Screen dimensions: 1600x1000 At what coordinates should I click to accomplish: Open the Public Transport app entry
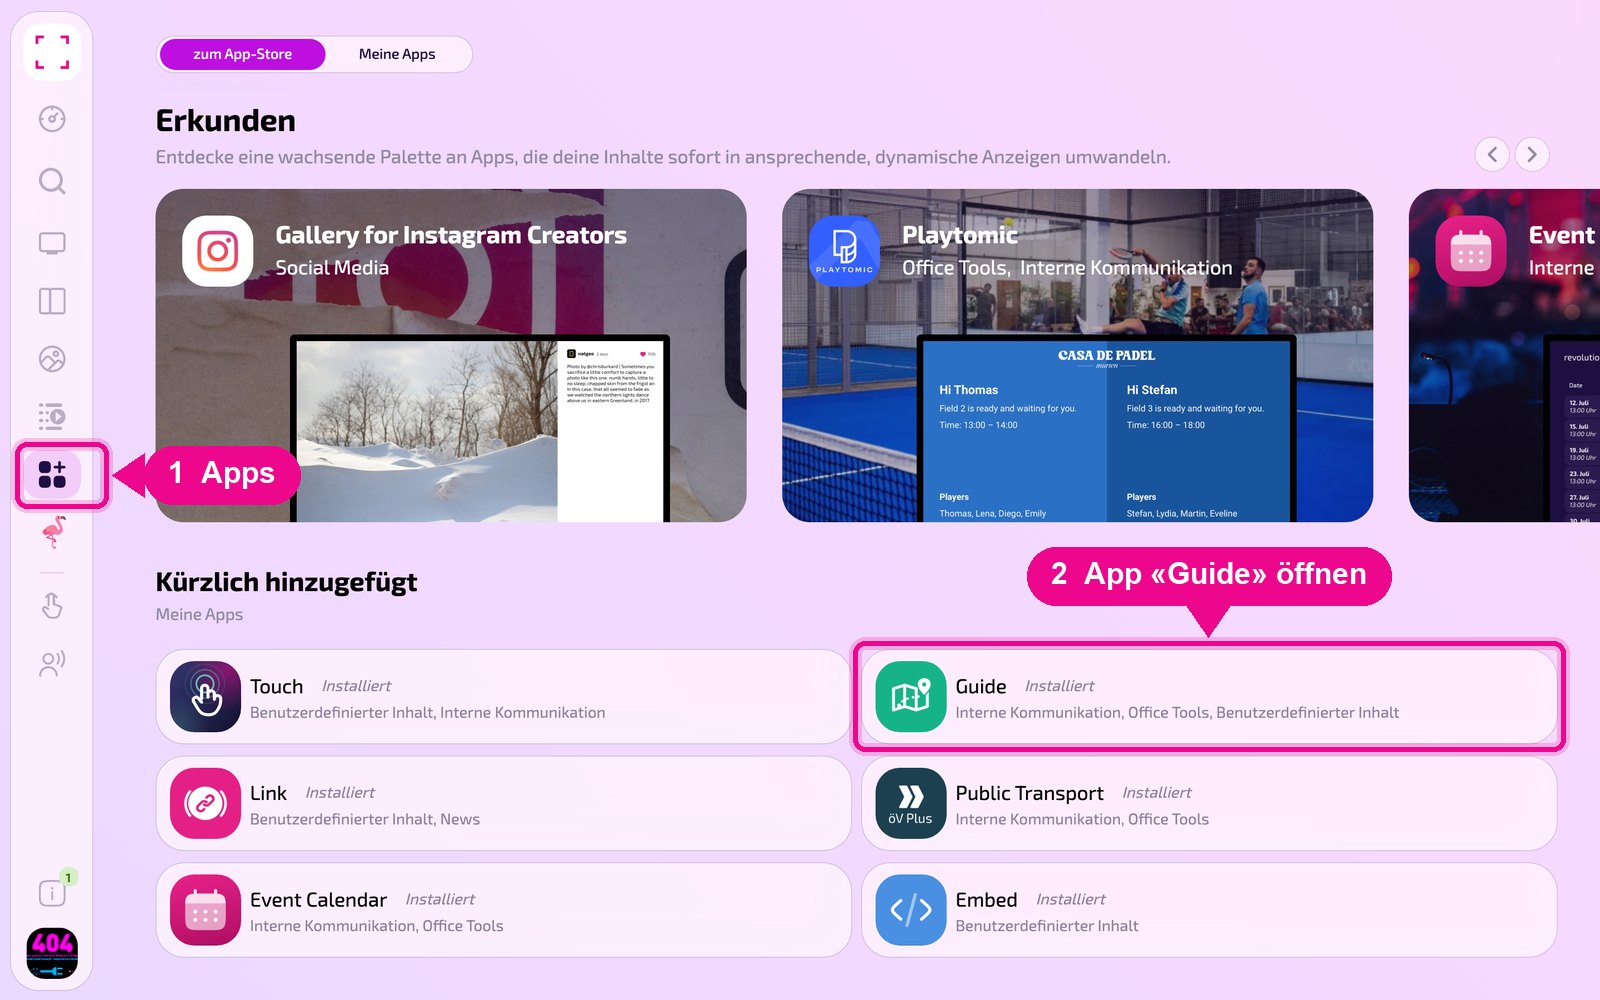pos(1209,803)
